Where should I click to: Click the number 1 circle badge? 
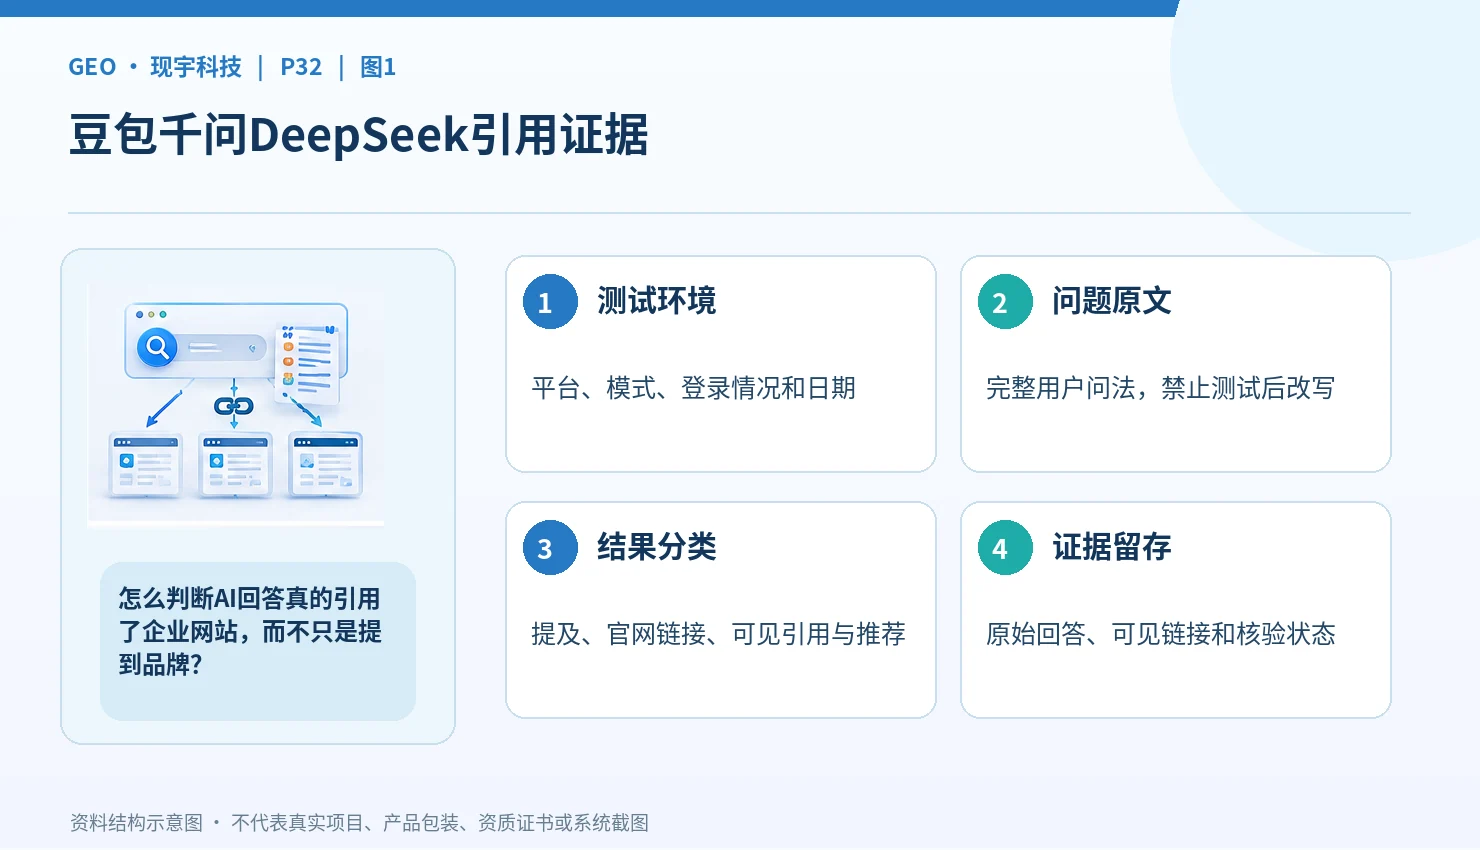550,302
